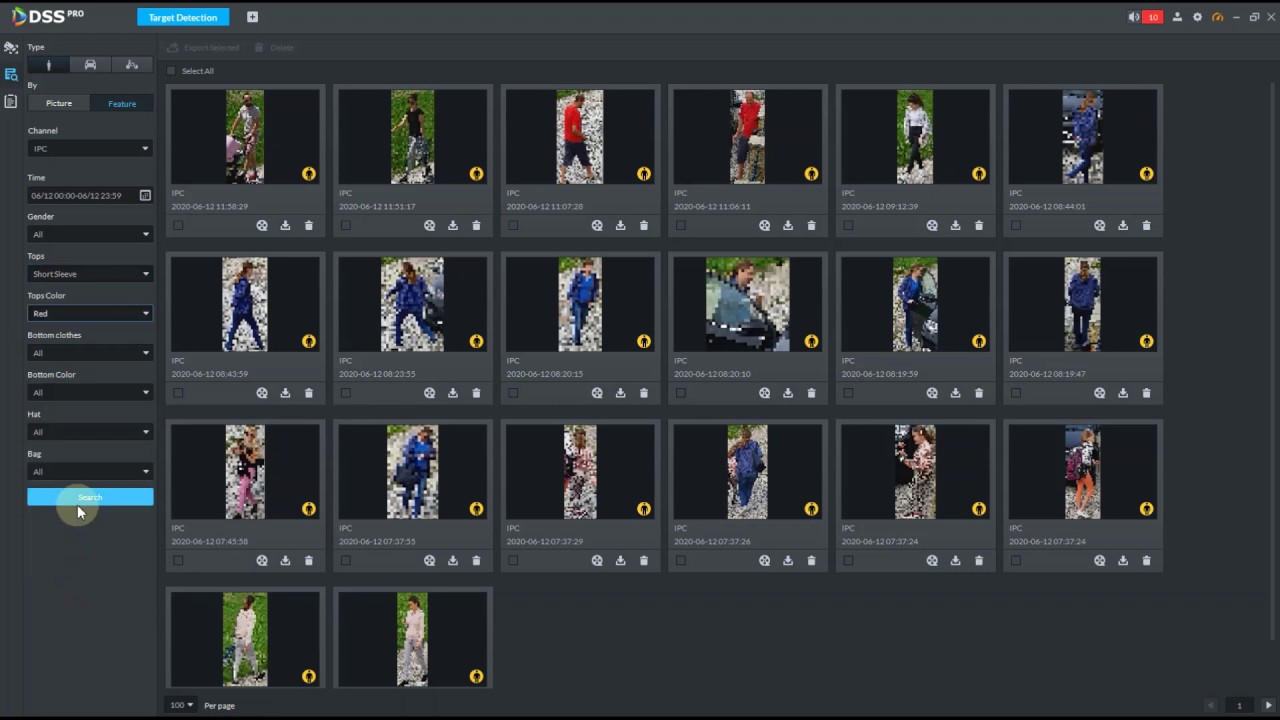This screenshot has width=1280, height=720.
Task: Check the box for the 08:19:47 result
Action: [1016, 393]
